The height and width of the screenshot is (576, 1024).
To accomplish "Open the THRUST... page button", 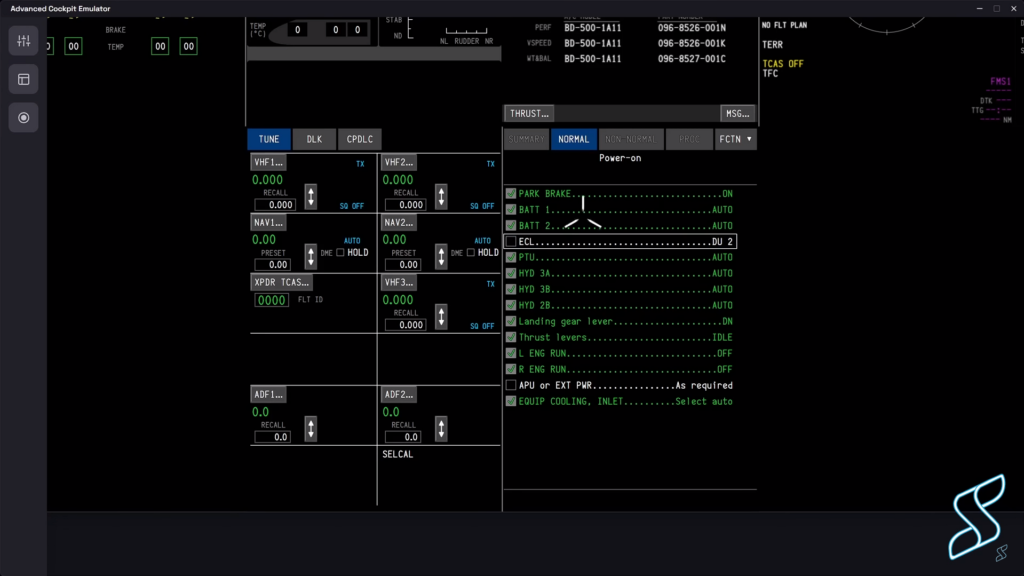I will tap(530, 114).
